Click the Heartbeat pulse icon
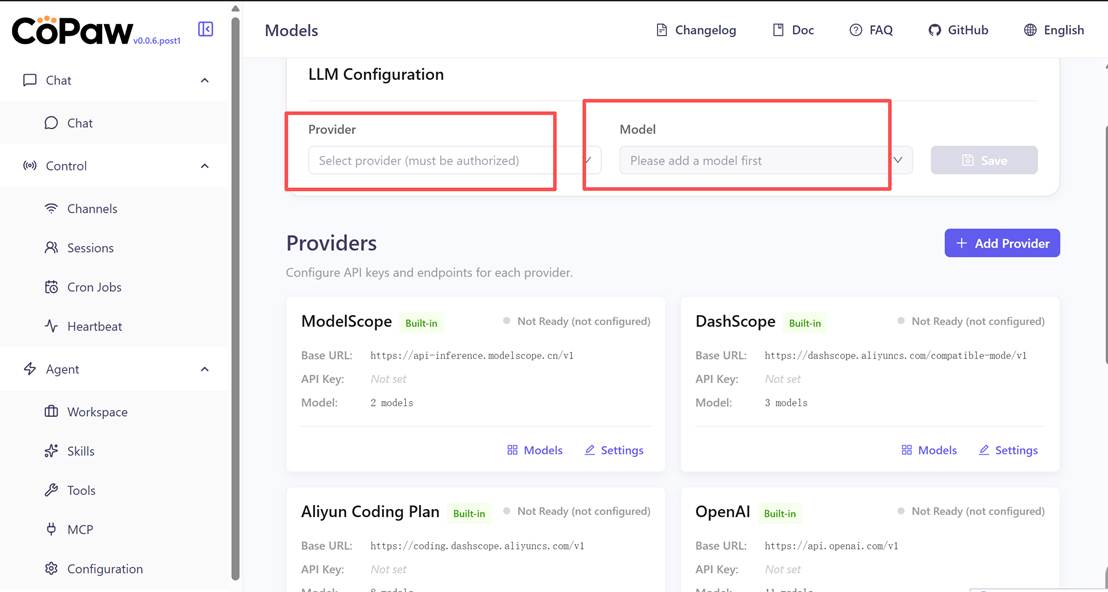 pos(51,326)
